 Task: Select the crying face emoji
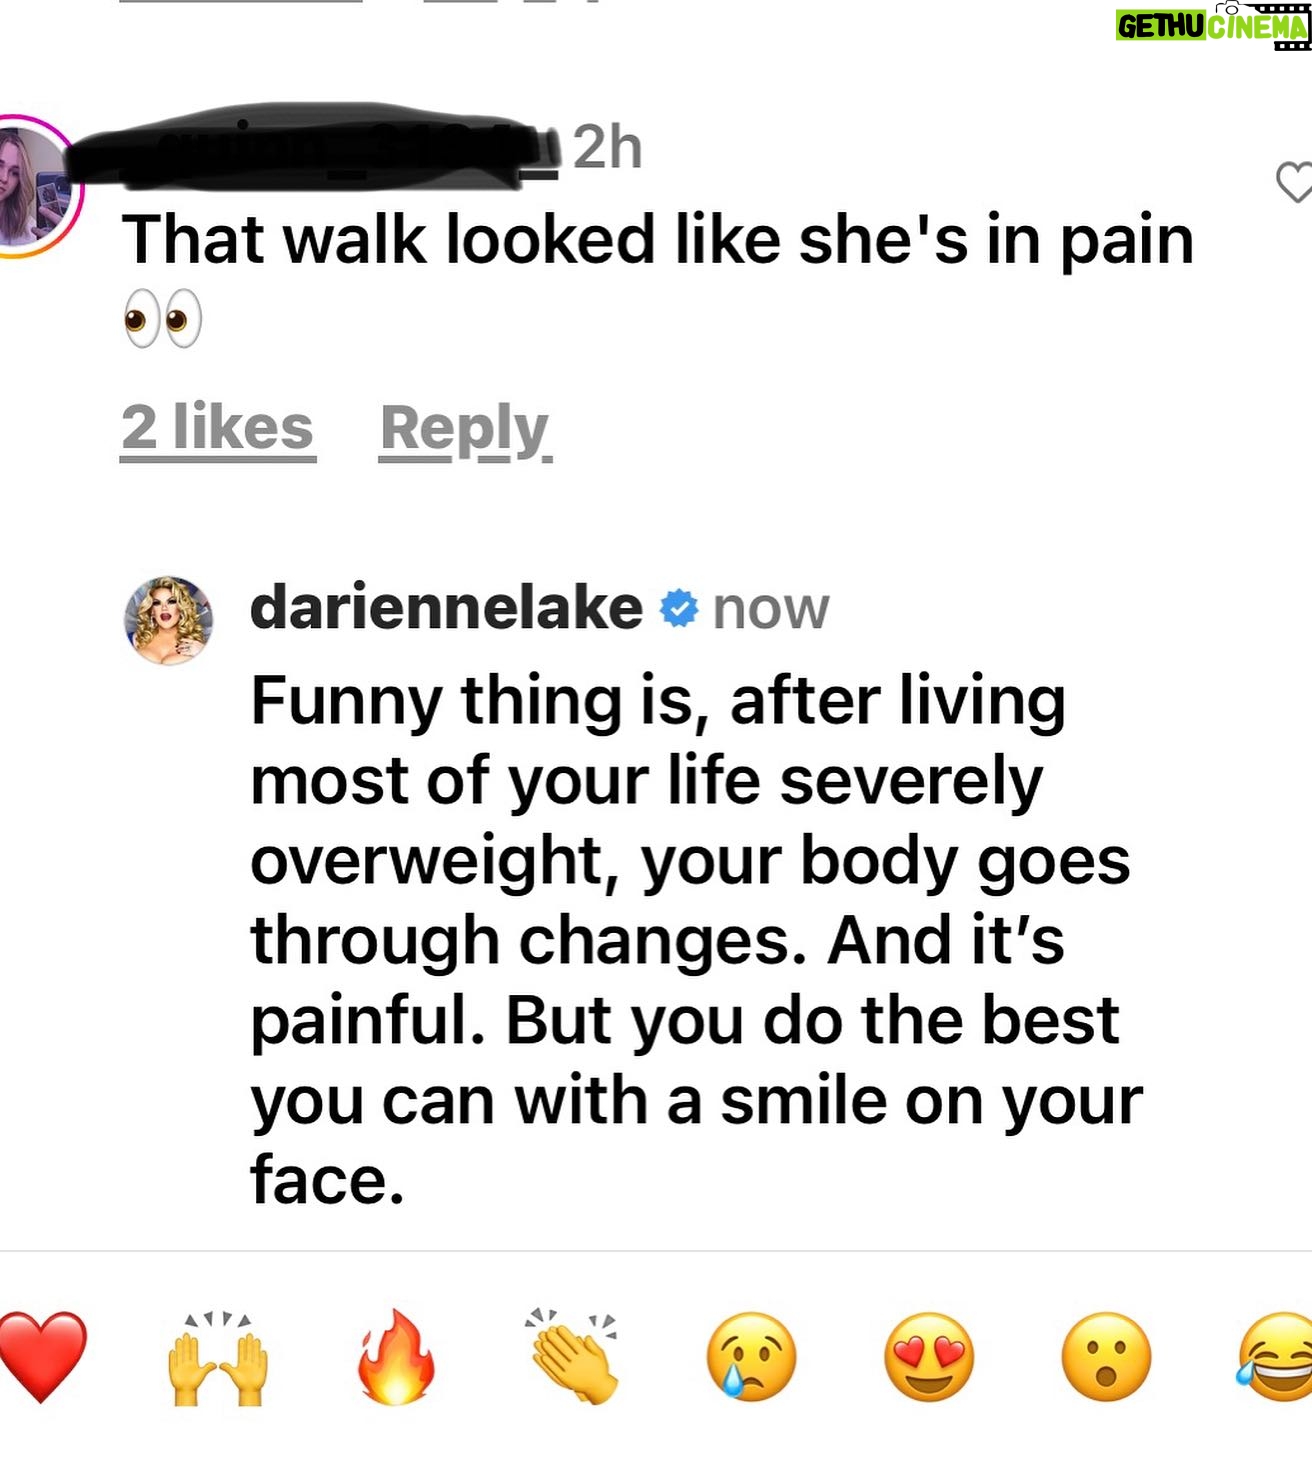[751, 1357]
